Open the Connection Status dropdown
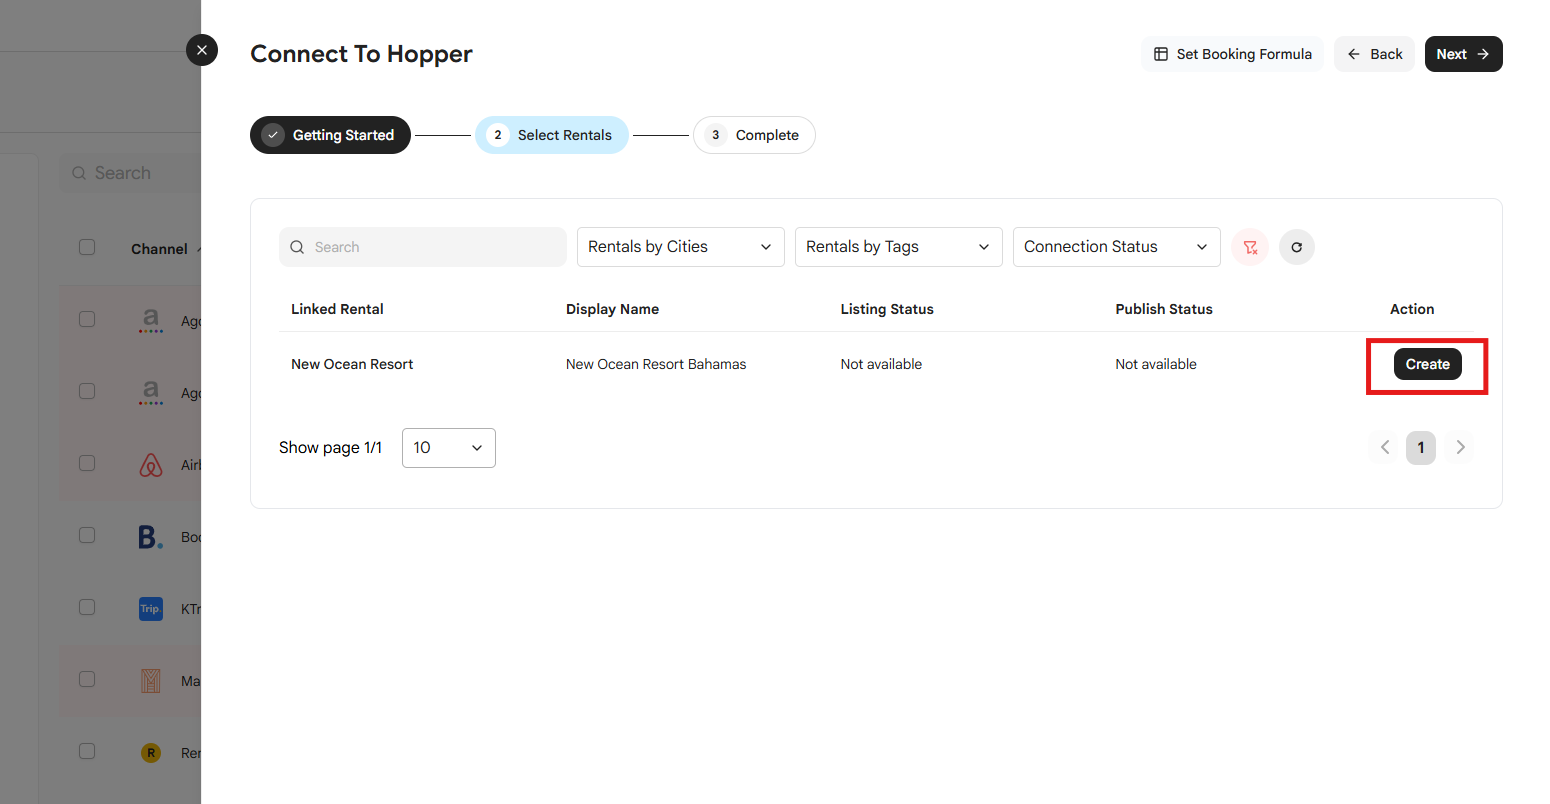This screenshot has height=804, width=1550. point(1117,247)
